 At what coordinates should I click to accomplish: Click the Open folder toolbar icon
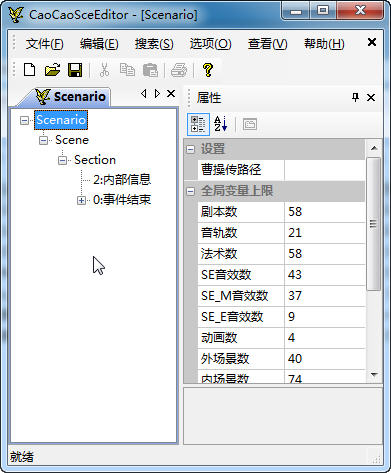tap(52, 70)
